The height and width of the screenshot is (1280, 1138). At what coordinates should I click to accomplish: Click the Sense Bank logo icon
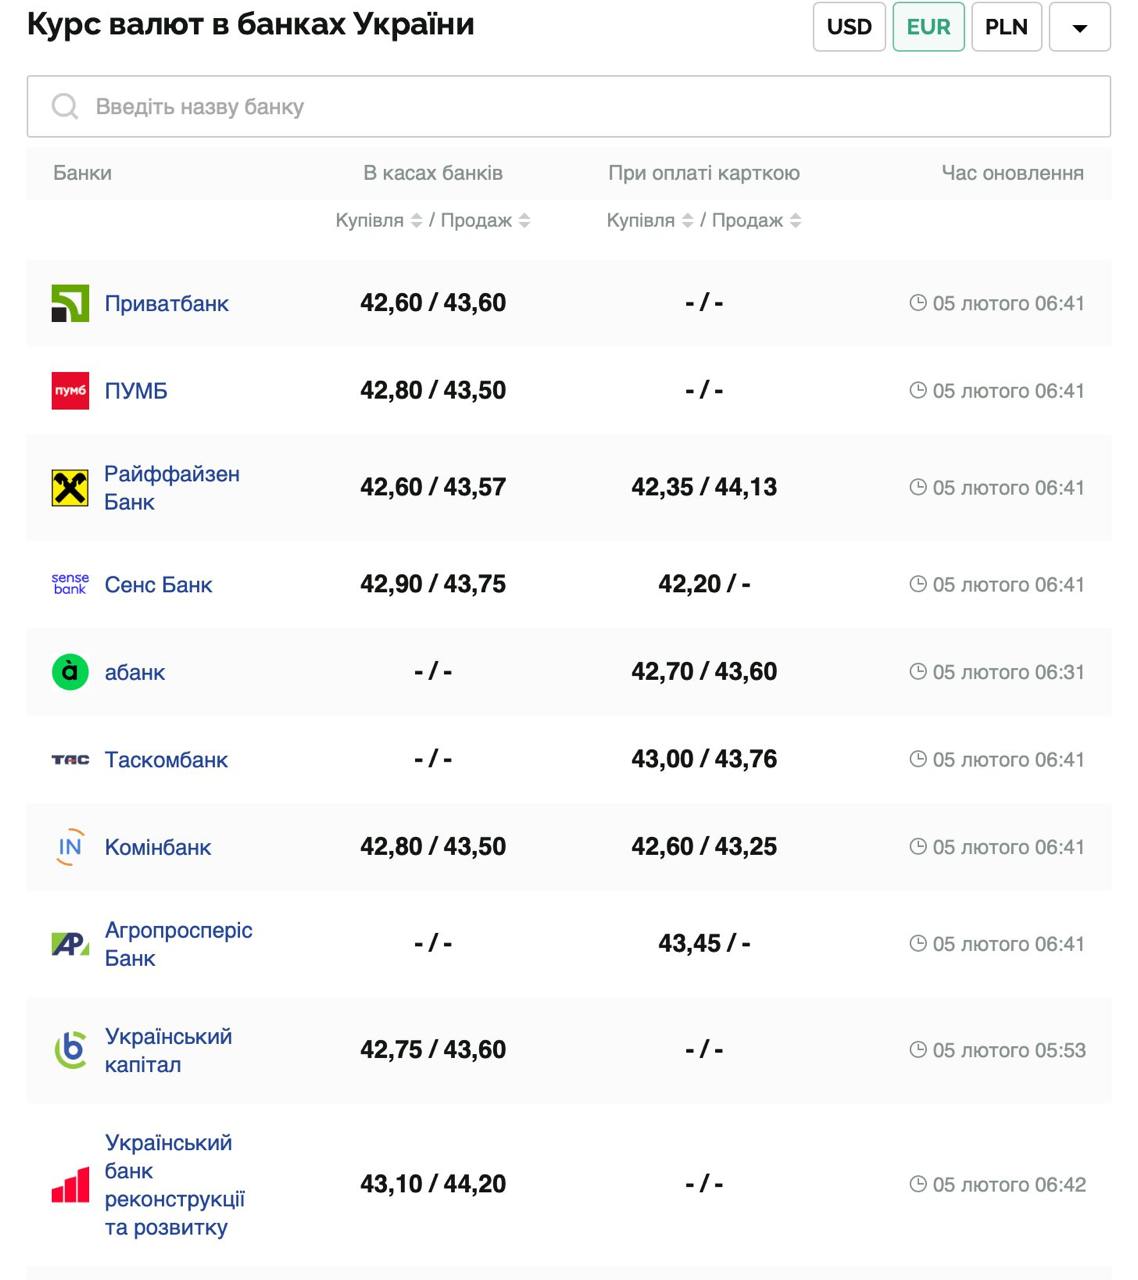click(70, 584)
